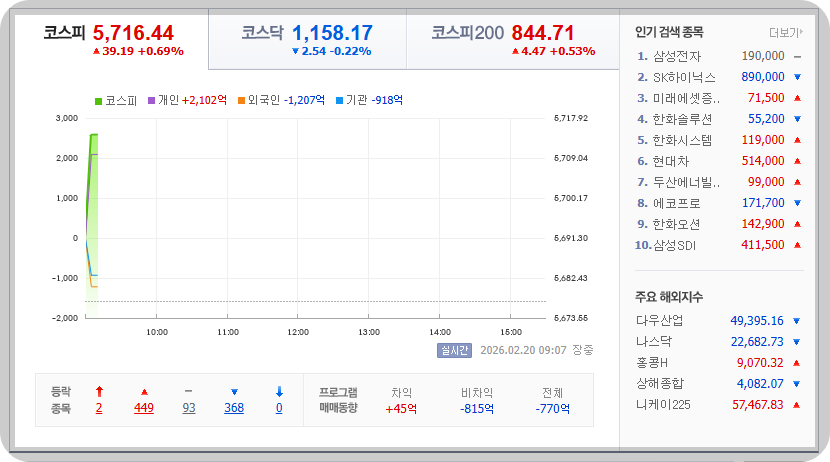
Task: Select the 코스피 index tab
Action: [112, 40]
